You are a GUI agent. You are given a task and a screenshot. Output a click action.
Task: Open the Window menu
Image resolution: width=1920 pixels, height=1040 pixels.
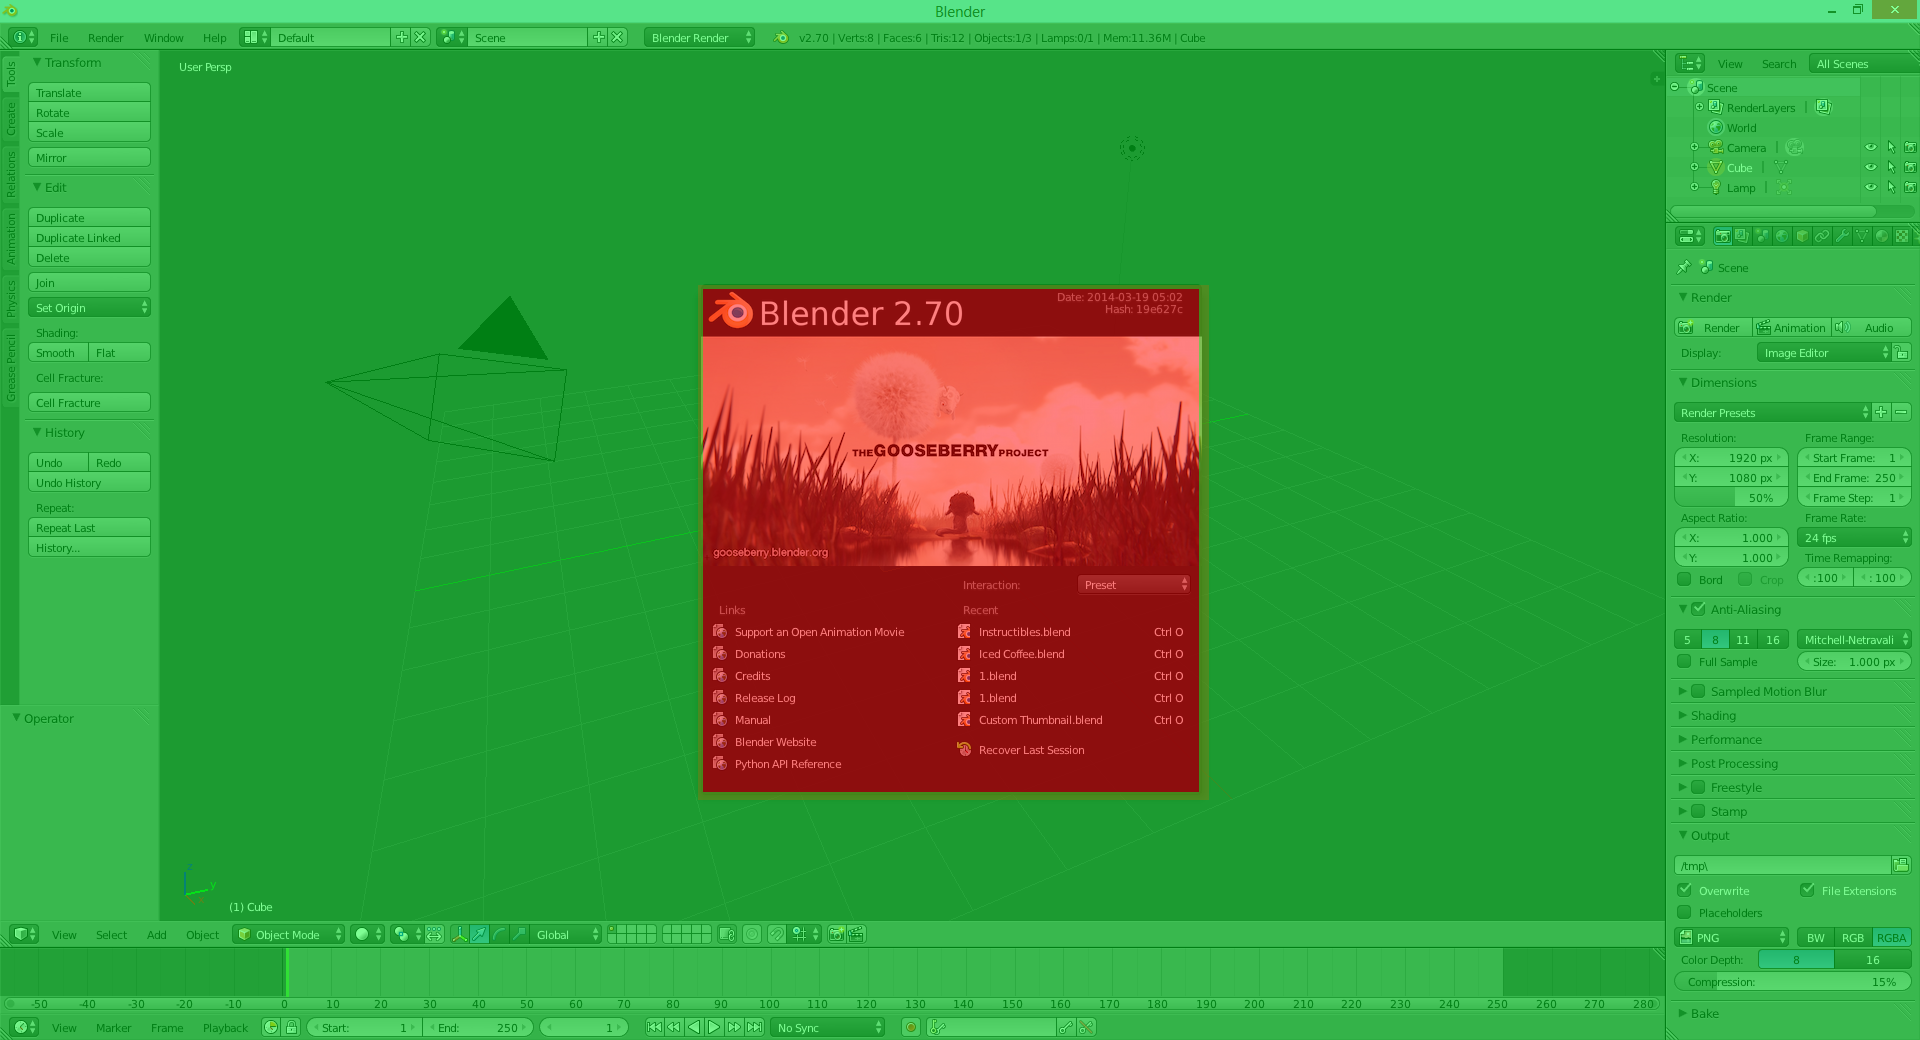tap(163, 37)
